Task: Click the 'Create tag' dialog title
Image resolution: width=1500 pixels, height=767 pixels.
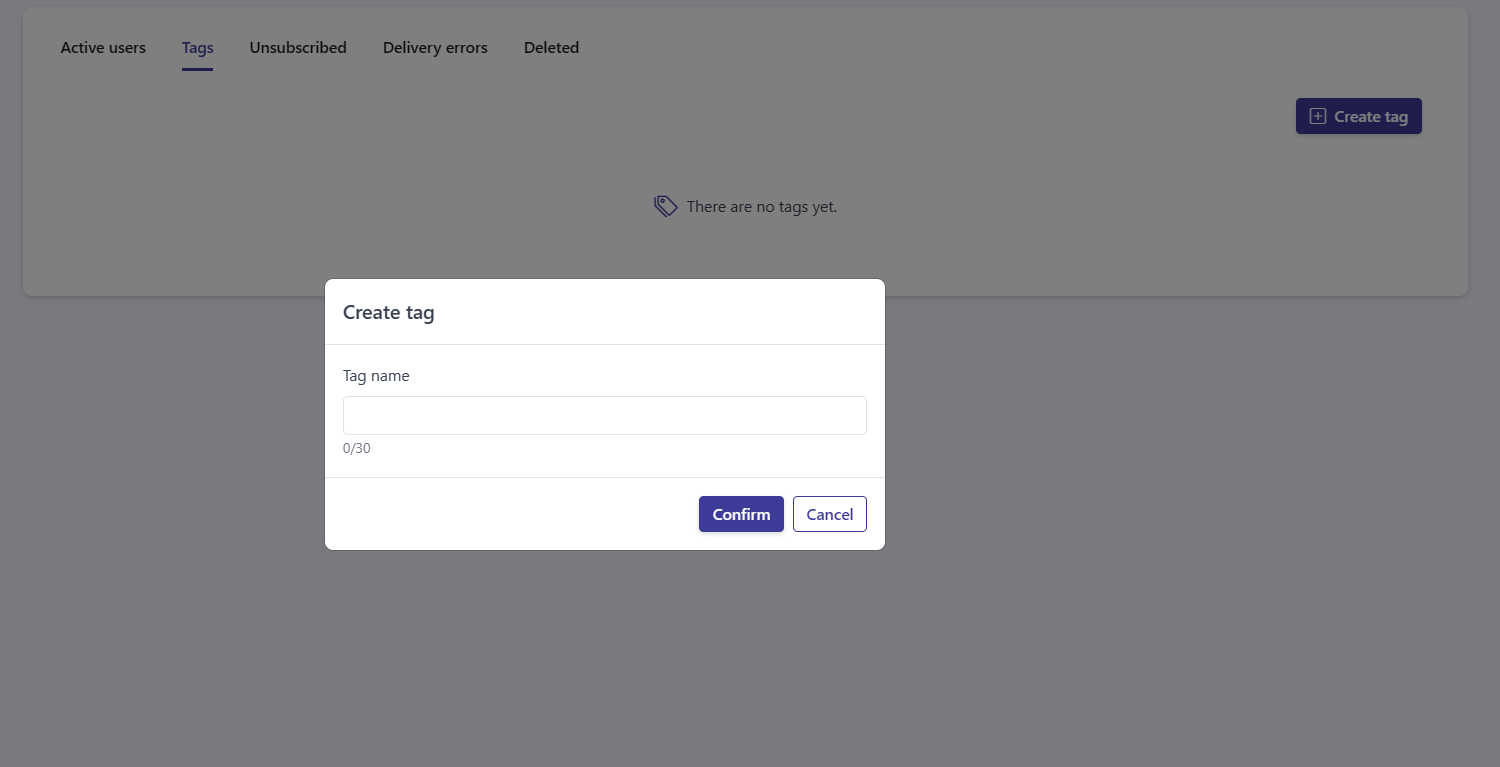Action: pos(389,312)
